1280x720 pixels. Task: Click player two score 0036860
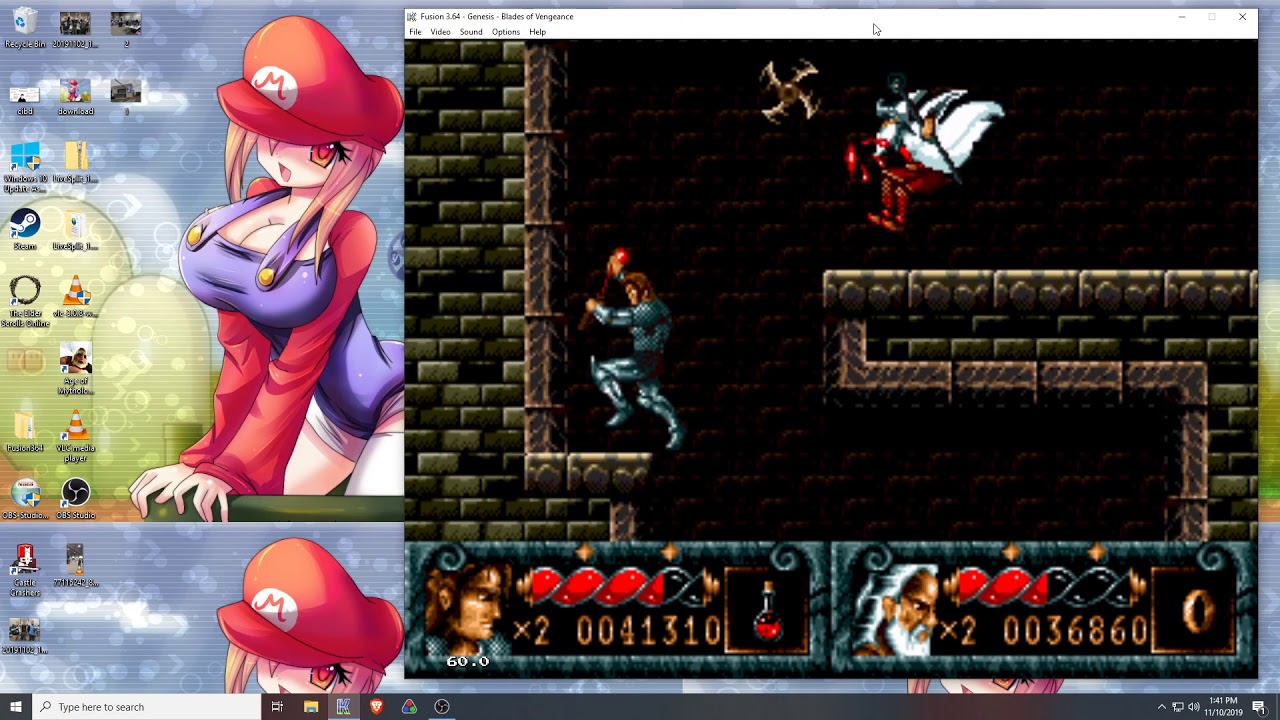pos(1075,631)
